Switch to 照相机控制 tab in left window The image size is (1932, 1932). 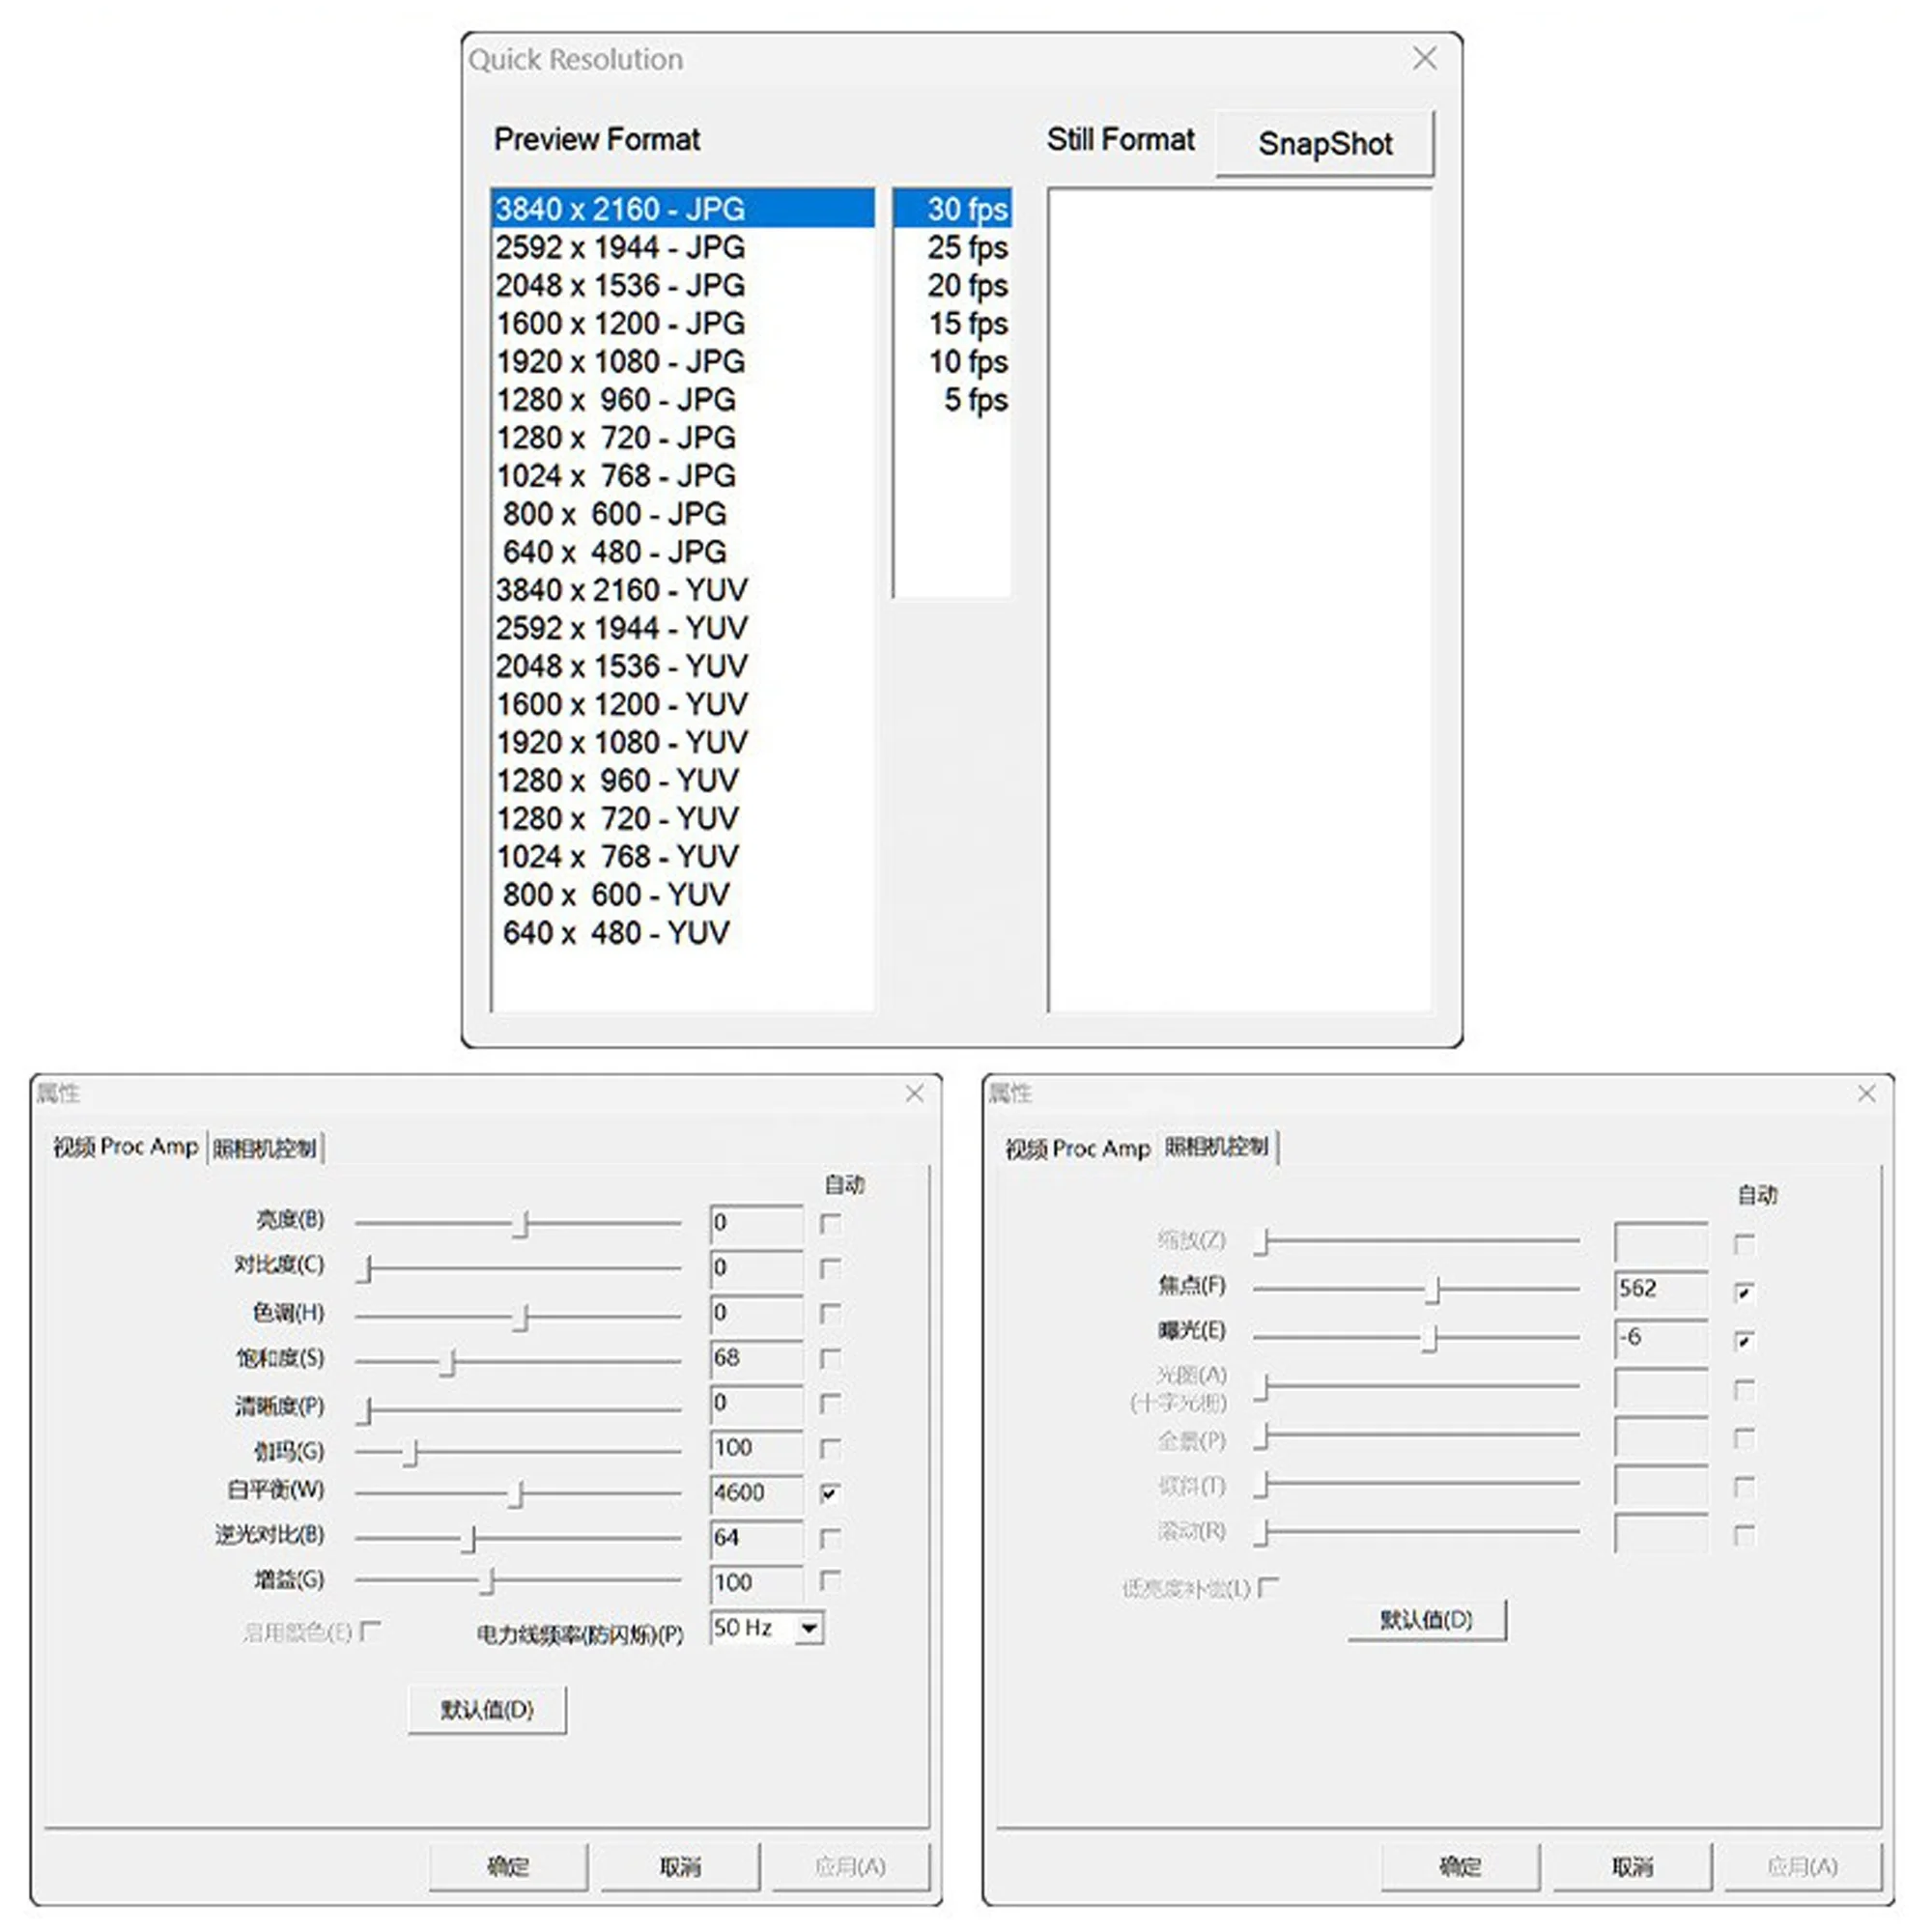click(x=264, y=1148)
